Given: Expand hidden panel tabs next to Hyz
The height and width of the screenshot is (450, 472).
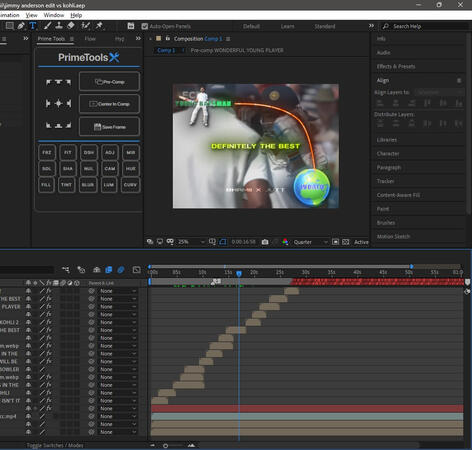Looking at the screenshot, I should [138, 39].
